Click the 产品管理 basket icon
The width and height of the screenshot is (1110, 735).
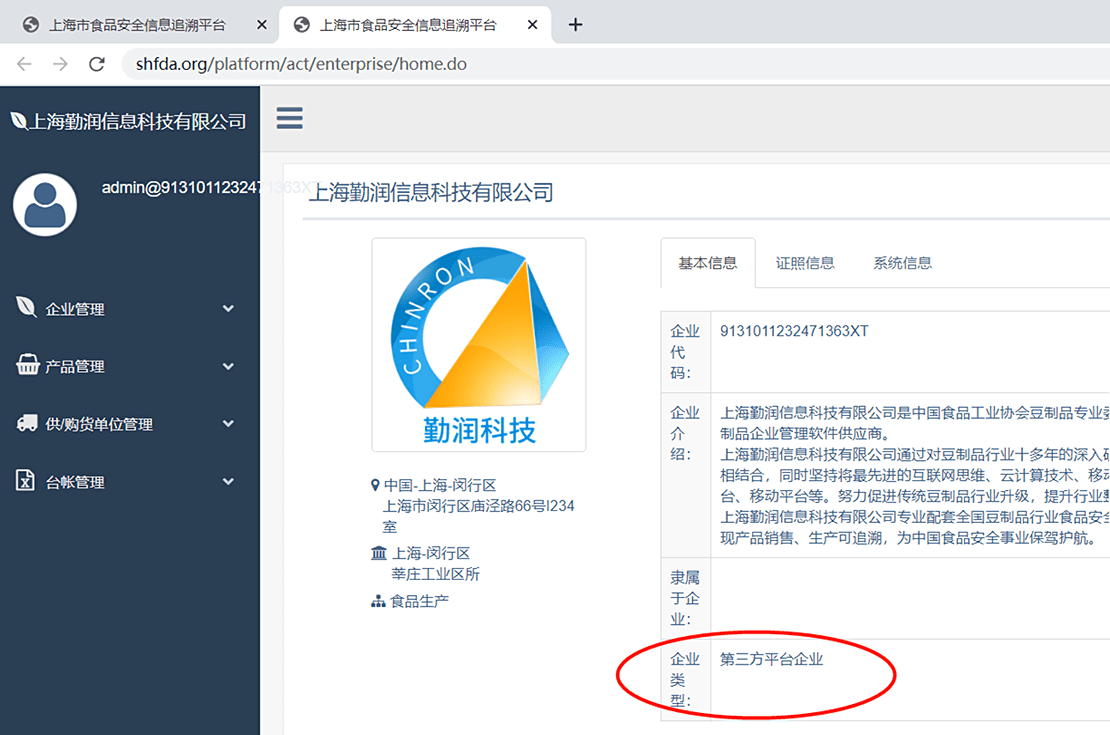pos(28,365)
